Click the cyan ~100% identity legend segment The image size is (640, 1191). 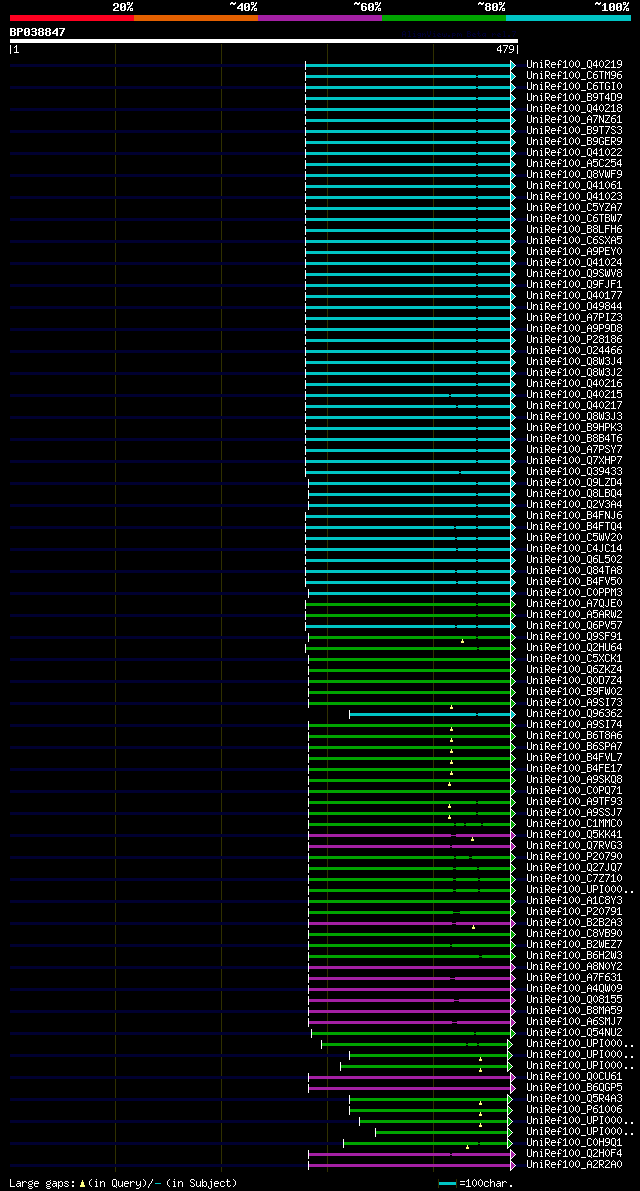coord(569,17)
